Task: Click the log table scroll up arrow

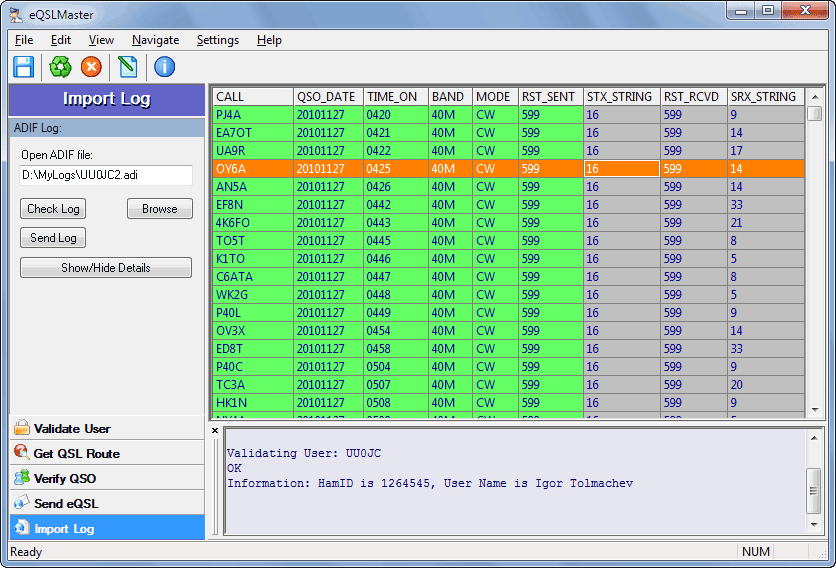Action: [815, 97]
